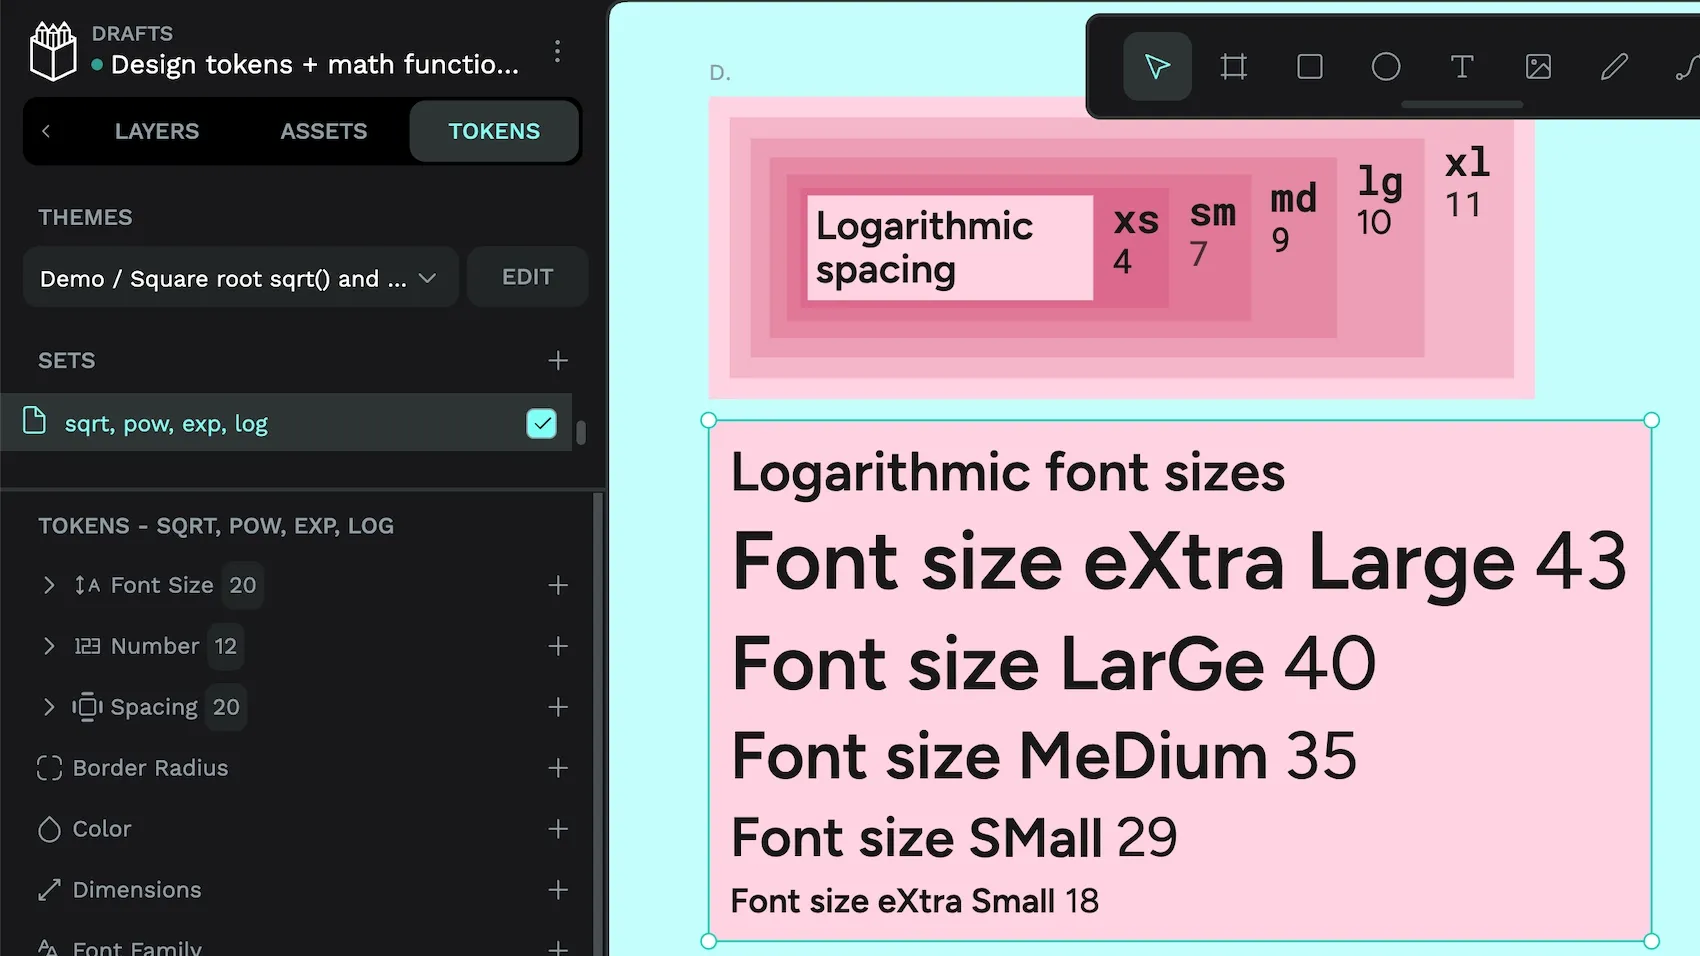Click the Edit themes button
Screen dimensions: 1700x956
tap(527, 277)
